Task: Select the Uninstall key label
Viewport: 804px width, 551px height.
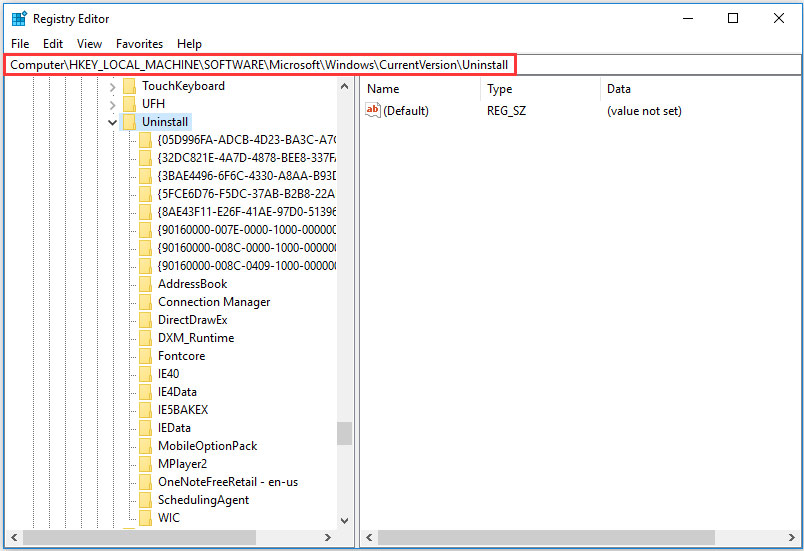Action: (165, 122)
